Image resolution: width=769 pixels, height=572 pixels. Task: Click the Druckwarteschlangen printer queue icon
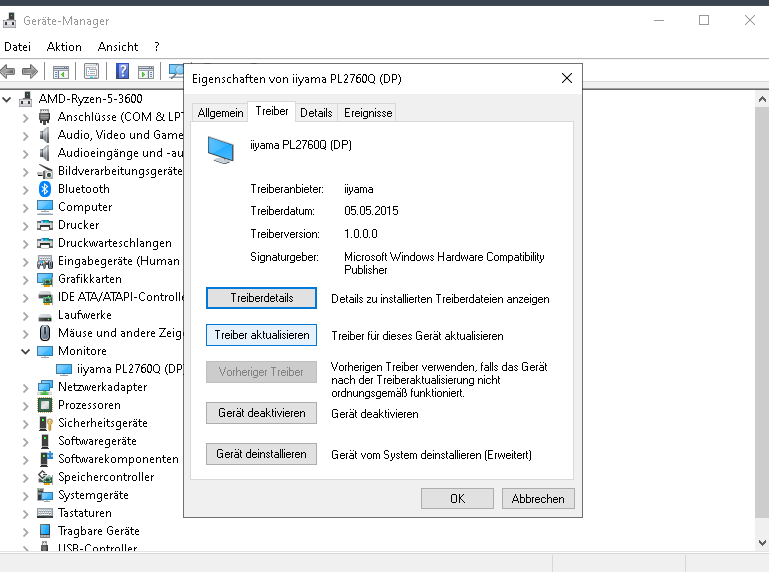coord(45,243)
